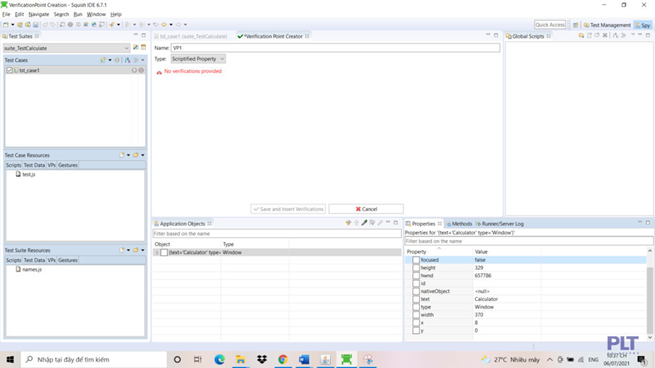
Task: Open the File menu
Action: coord(6,14)
